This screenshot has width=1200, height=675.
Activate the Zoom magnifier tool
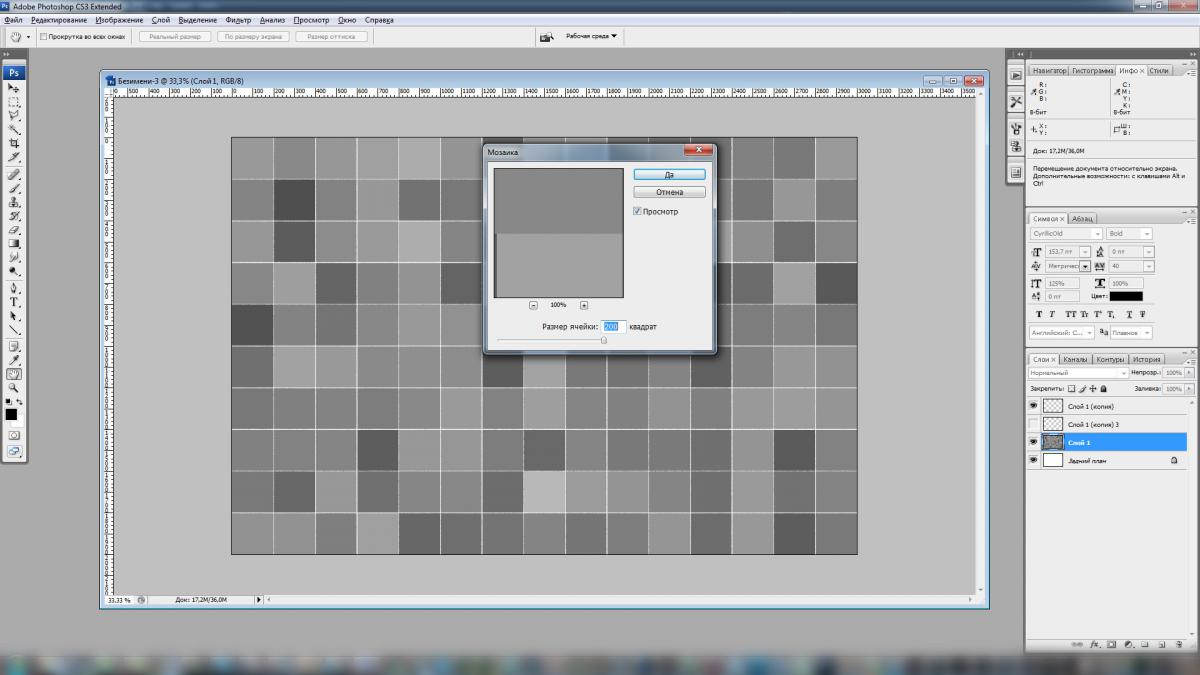click(x=14, y=387)
